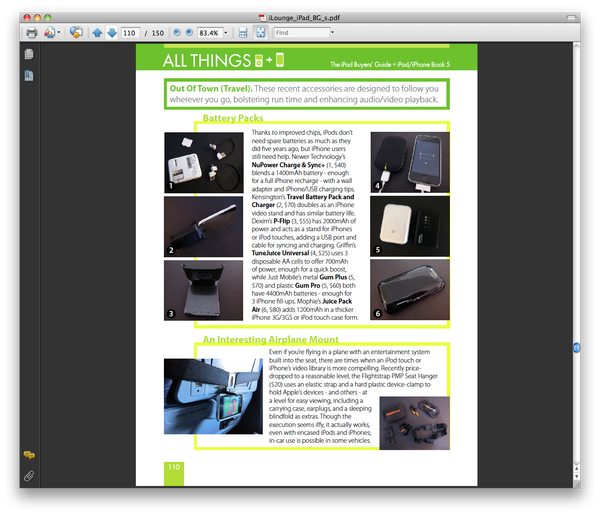Click the window toolbar toggle pill button

571,17
